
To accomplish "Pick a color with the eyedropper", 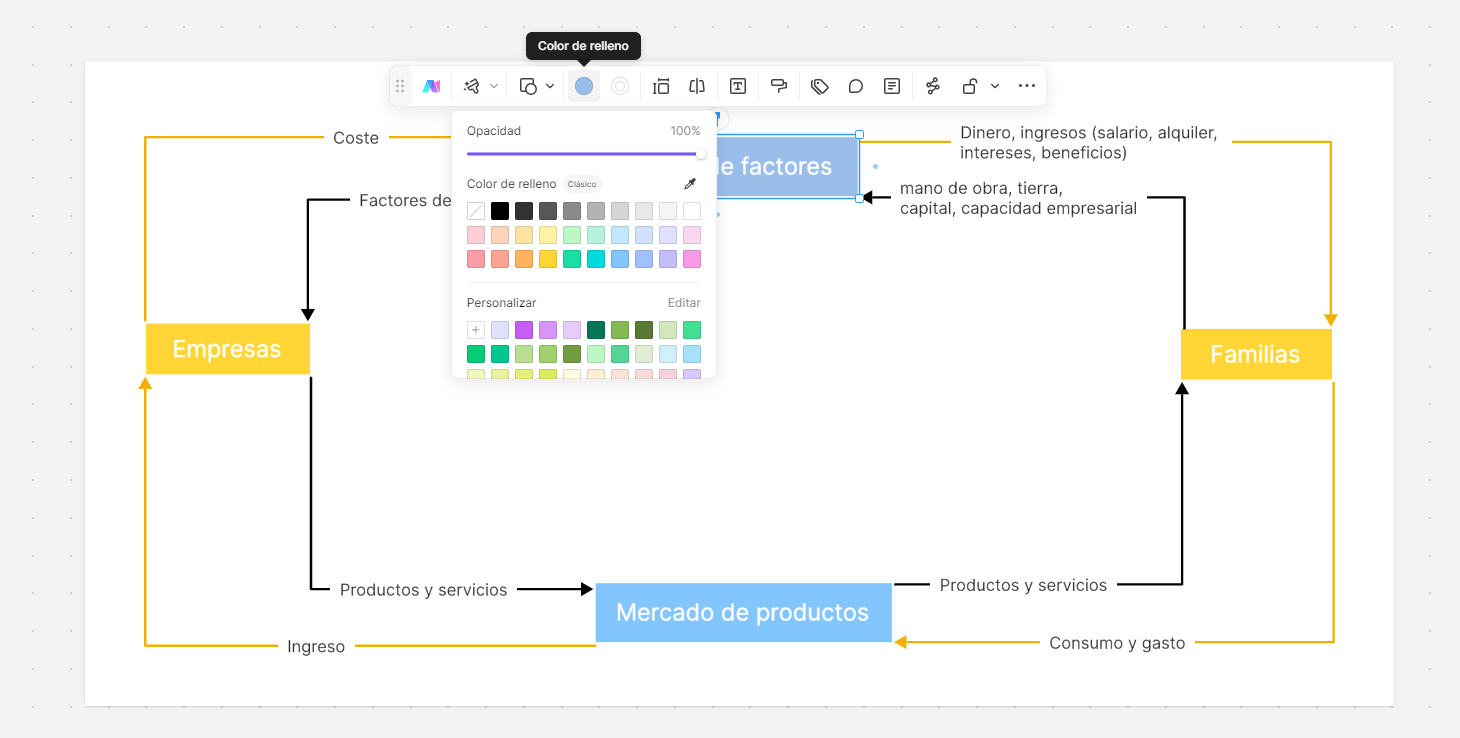I will 689,184.
